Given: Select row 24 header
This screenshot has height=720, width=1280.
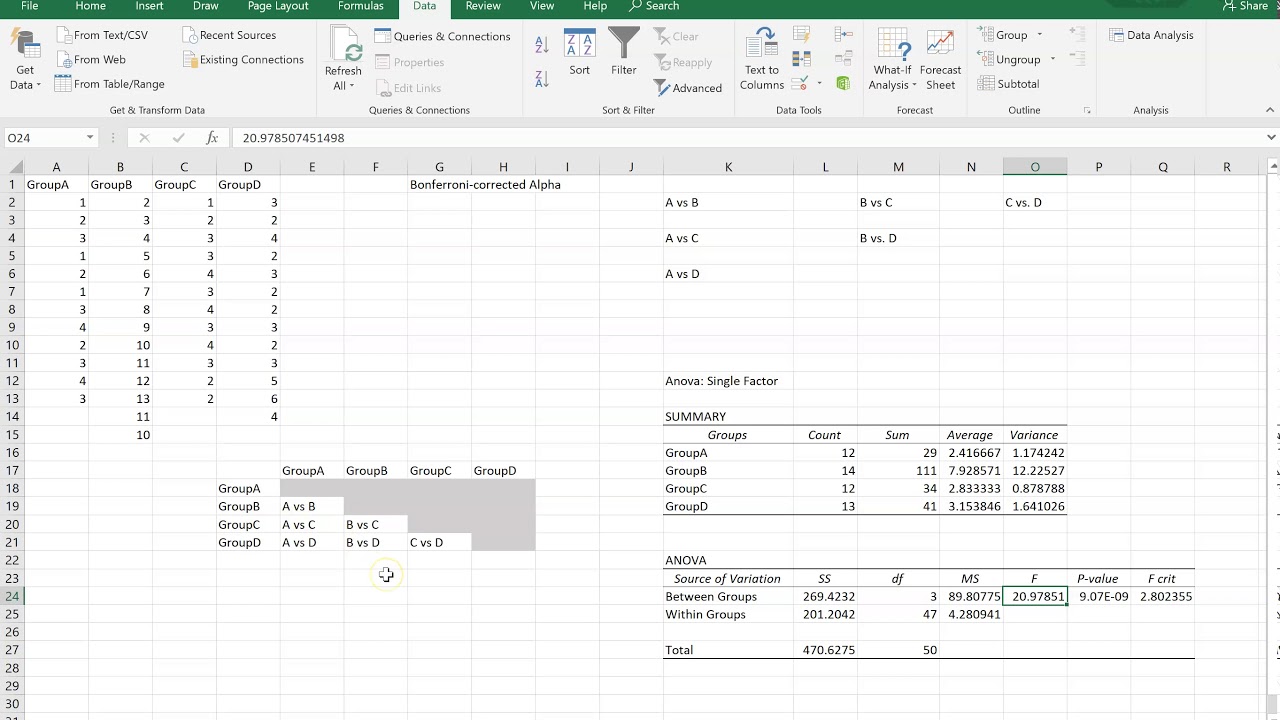Looking at the screenshot, I should [12, 596].
